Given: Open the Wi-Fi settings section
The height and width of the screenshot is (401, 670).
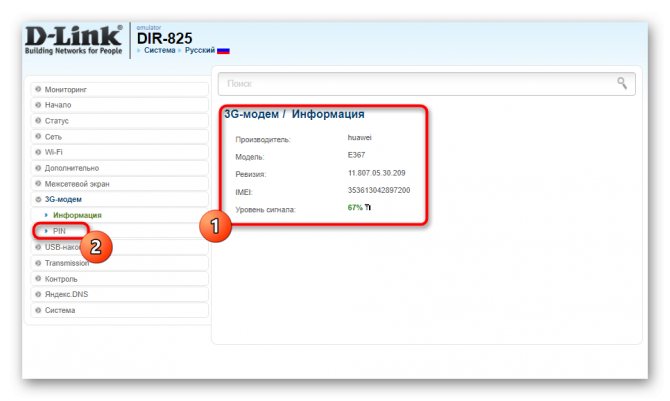Looking at the screenshot, I should pos(56,152).
